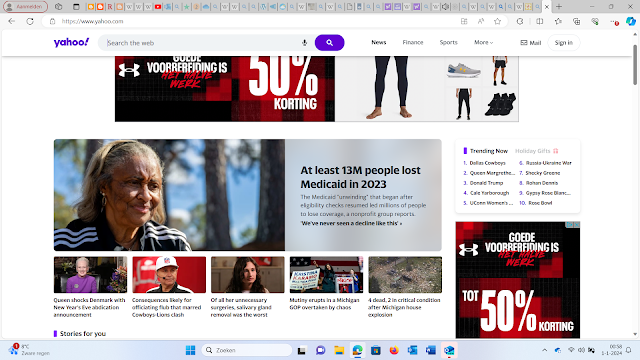Open the tab actions menu icon
This screenshot has width=640, height=360.
[76, 7]
